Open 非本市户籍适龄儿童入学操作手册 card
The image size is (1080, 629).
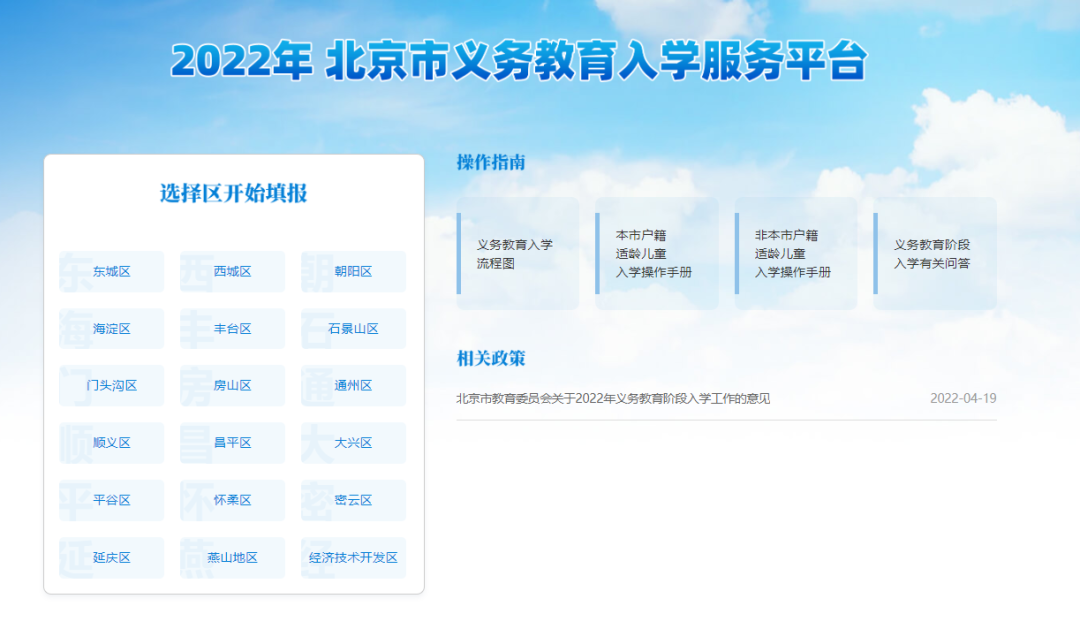click(796, 254)
